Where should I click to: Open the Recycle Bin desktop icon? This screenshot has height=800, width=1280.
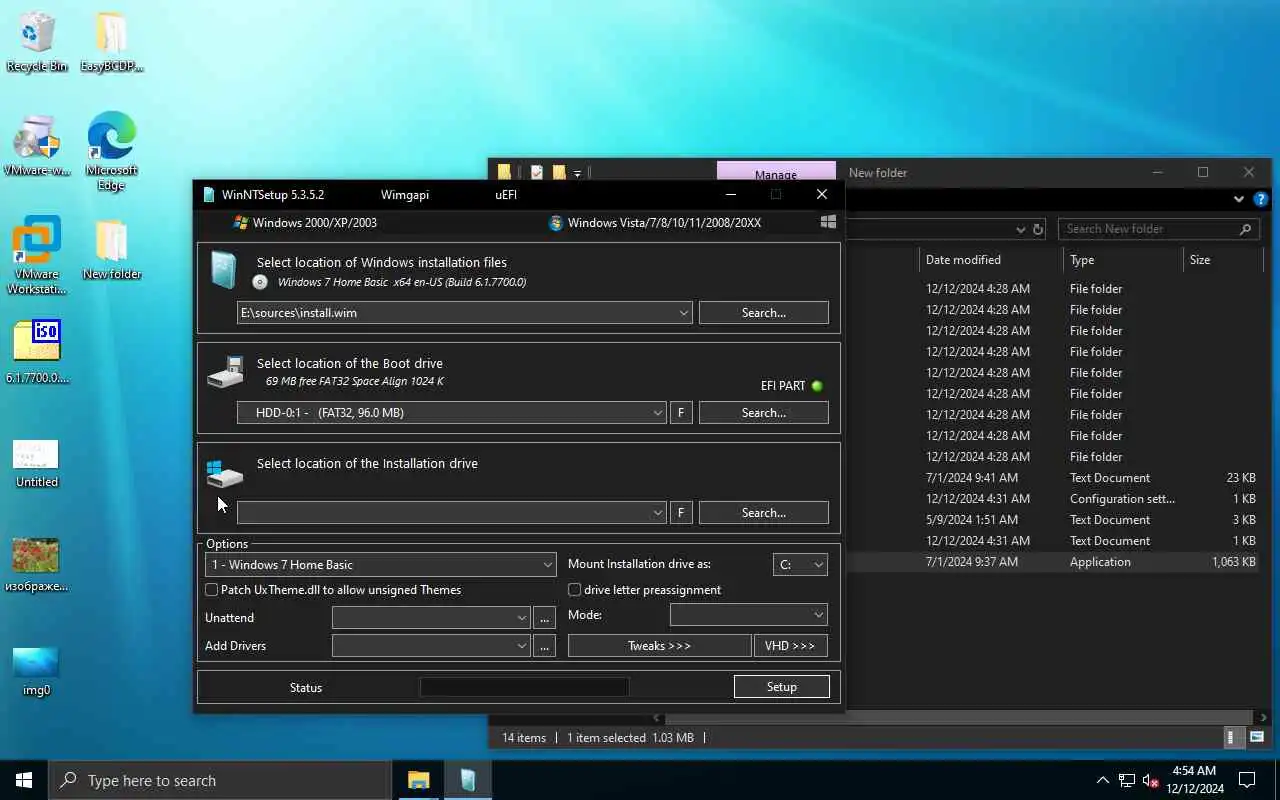point(37,42)
